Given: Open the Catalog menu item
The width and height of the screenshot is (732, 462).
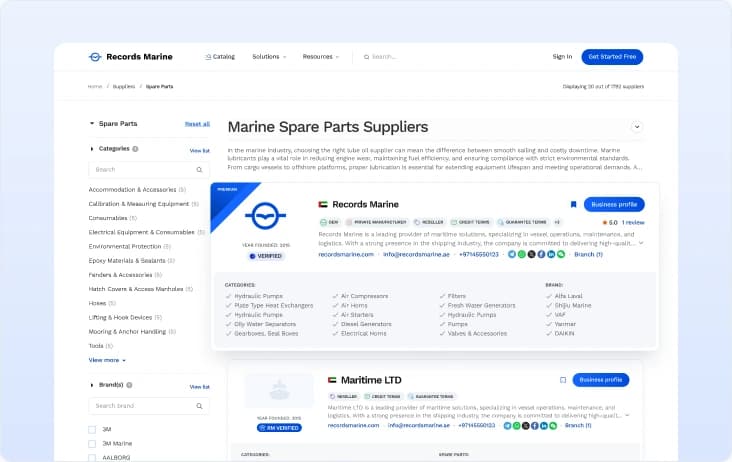Looking at the screenshot, I should click(220, 57).
